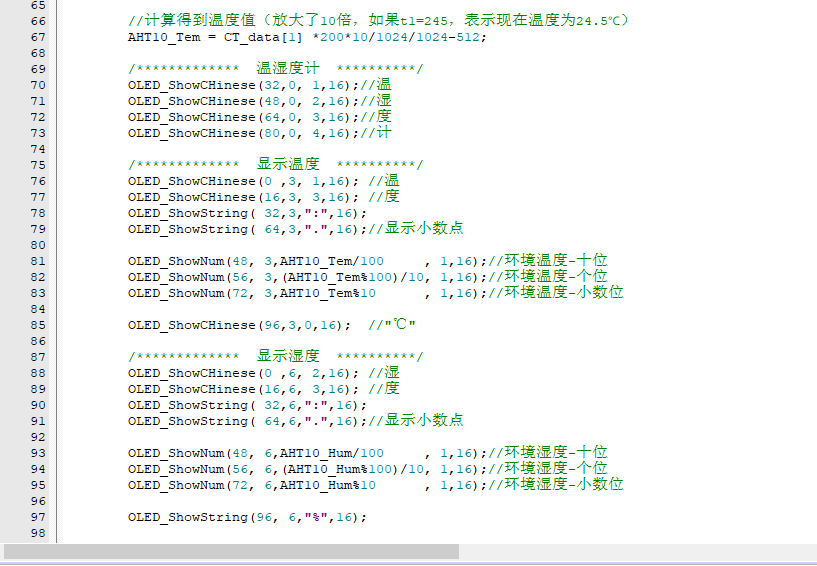This screenshot has width=817, height=566.
Task: Click OLED_ShowCHinese(16,3, 3,16) on line 77
Action: [x=243, y=198]
